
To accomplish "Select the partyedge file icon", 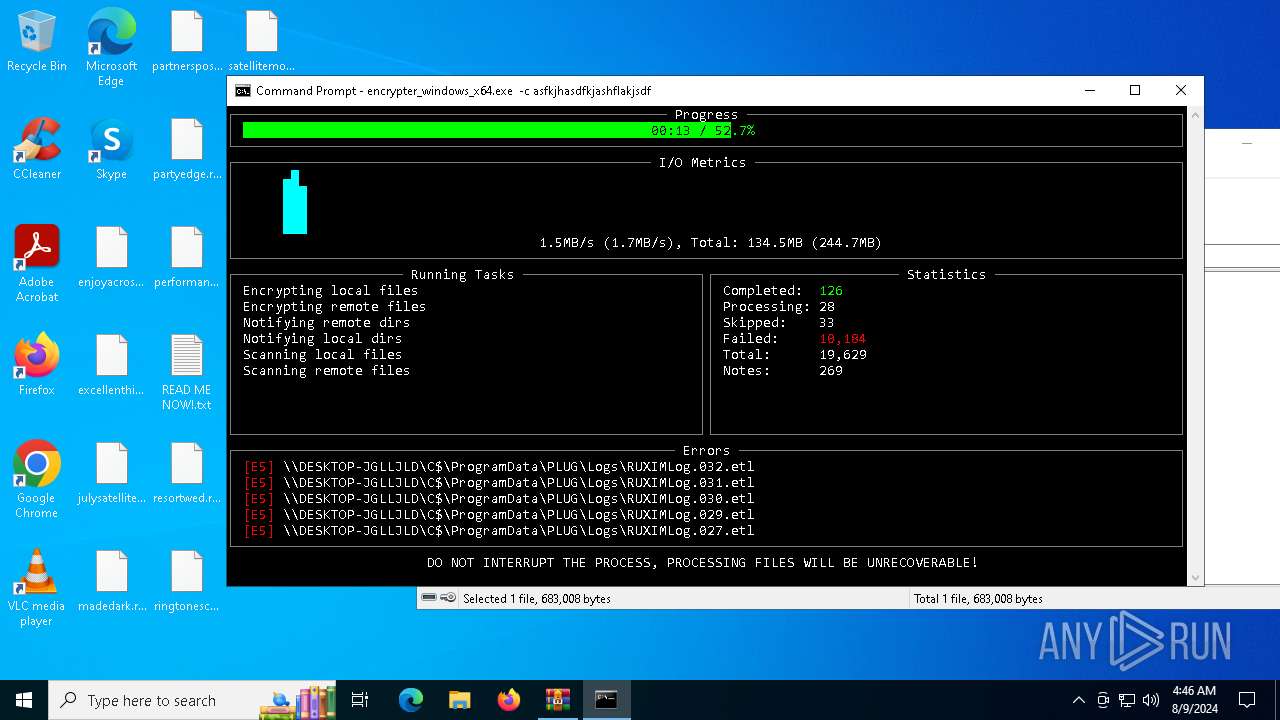I will click(x=187, y=149).
